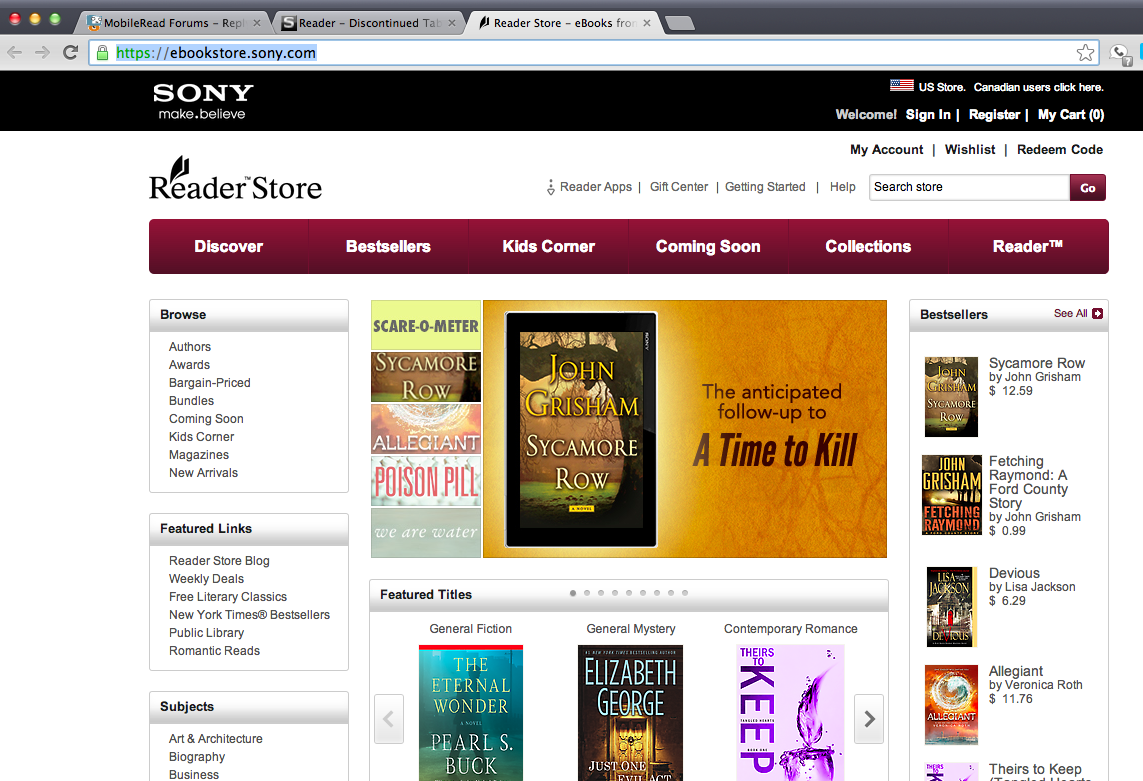
Task: Reload the page with the refresh icon
Action: pyautogui.click(x=71, y=53)
